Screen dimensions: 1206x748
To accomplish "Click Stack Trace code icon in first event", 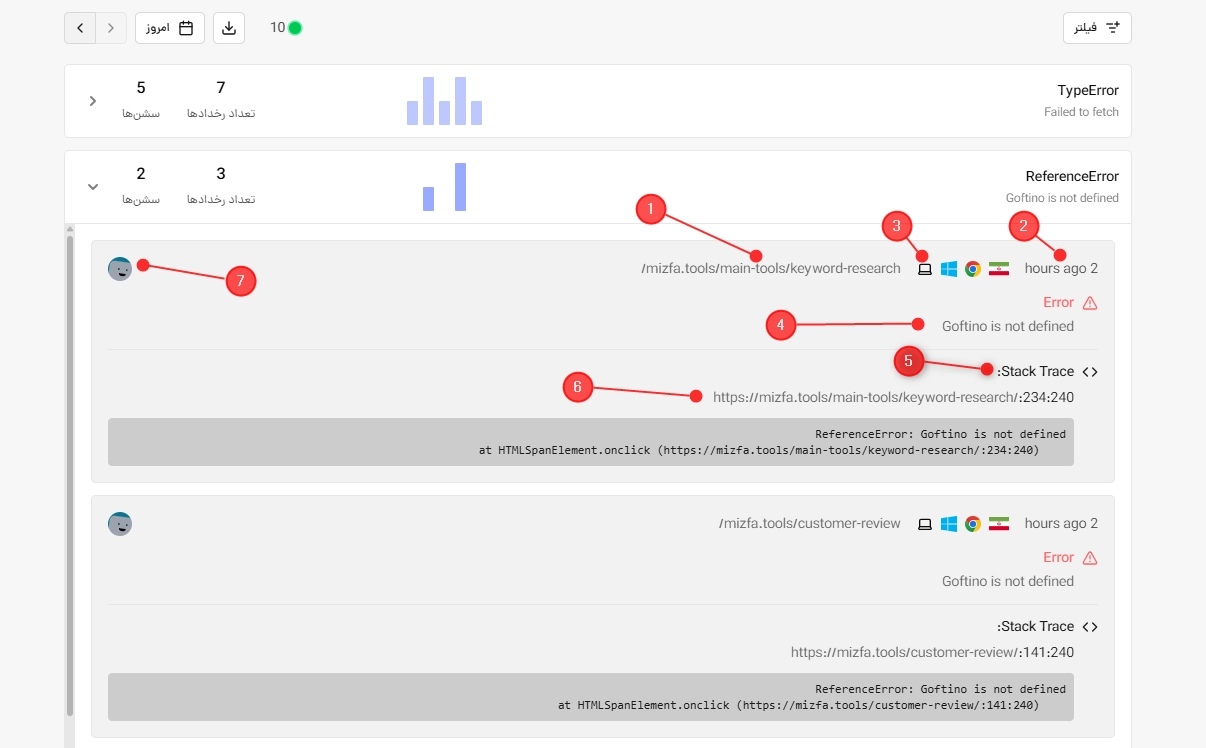I will [1090, 372].
